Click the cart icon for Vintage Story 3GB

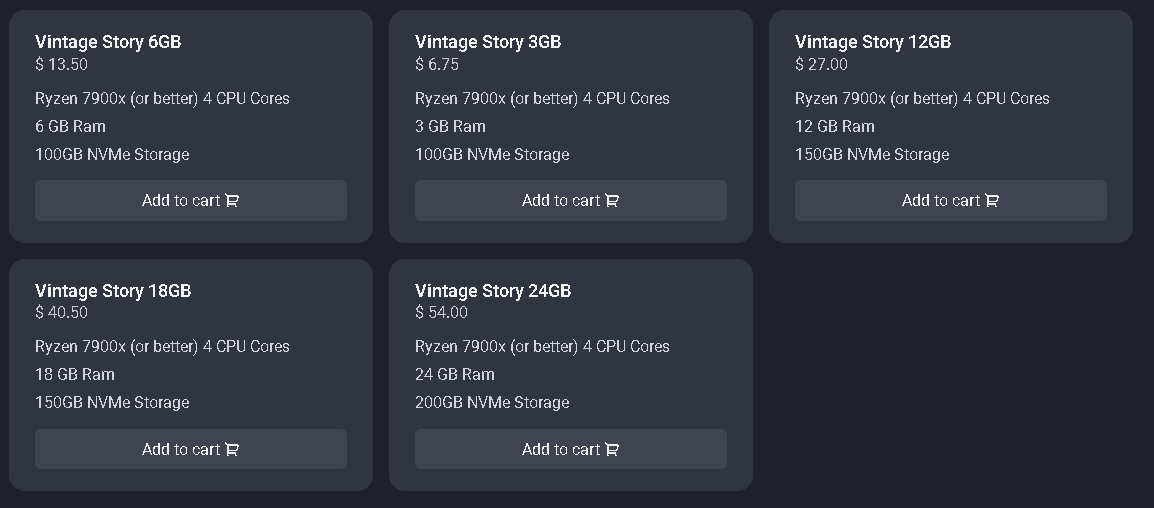pos(612,201)
